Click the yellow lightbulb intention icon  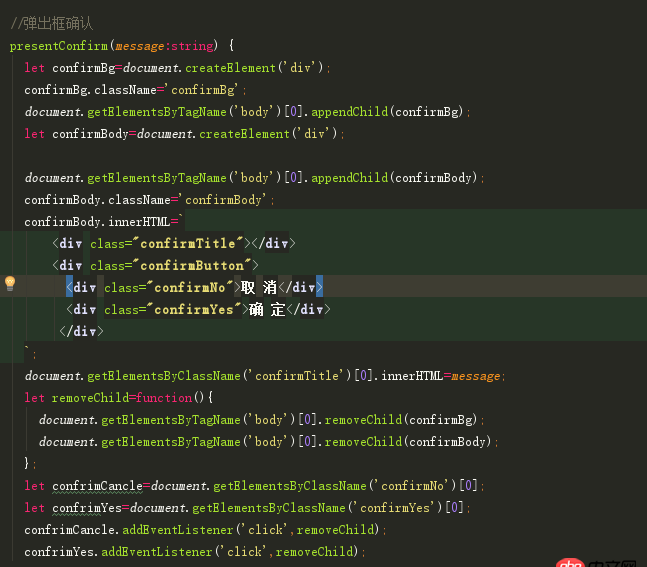tap(10, 284)
